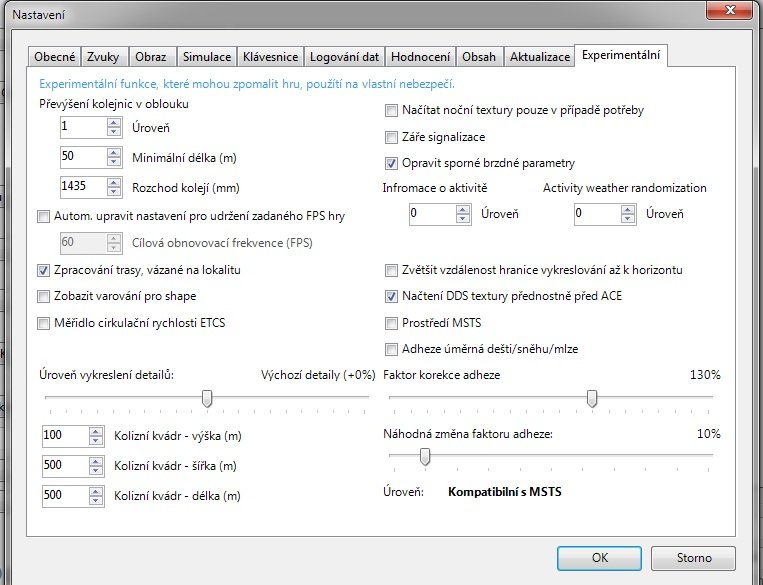Click the OK button

(x=599, y=558)
